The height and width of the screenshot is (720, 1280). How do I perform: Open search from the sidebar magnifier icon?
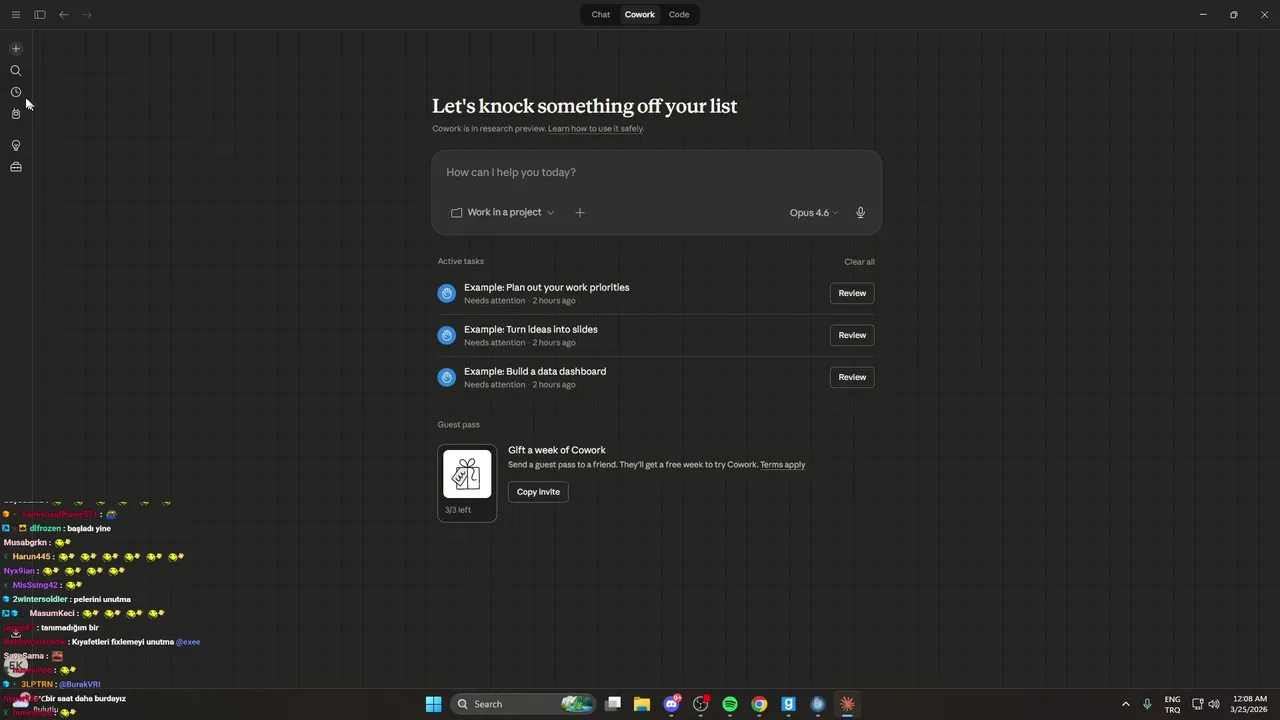click(x=16, y=71)
